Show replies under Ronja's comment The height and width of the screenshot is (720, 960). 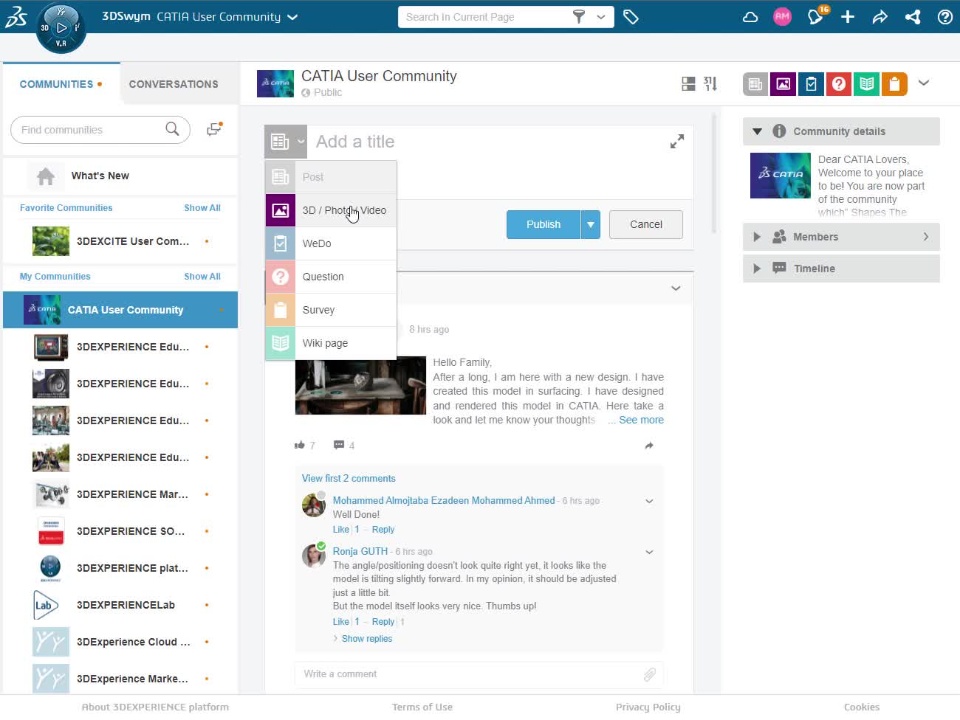(x=366, y=639)
